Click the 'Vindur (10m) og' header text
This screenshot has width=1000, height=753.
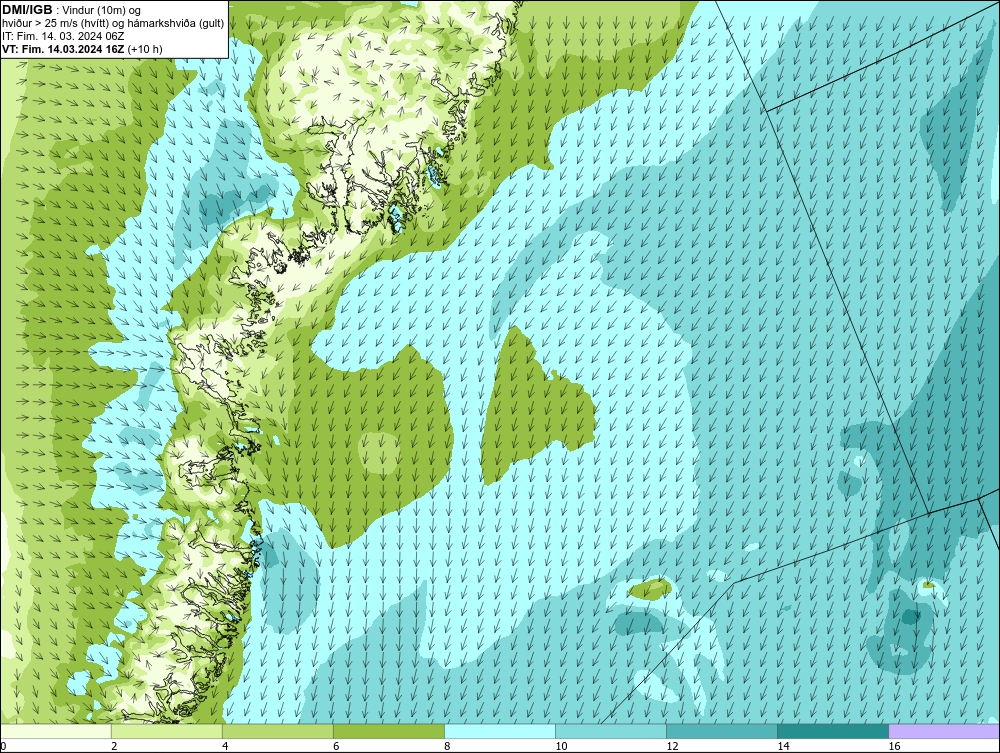[x=102, y=10]
